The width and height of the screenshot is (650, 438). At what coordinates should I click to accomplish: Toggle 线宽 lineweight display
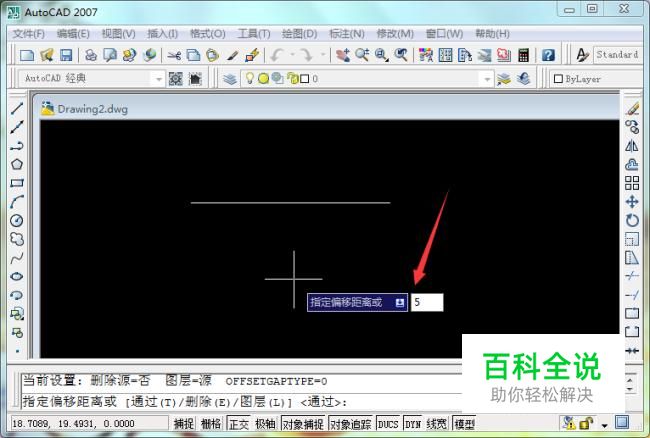tap(437, 423)
